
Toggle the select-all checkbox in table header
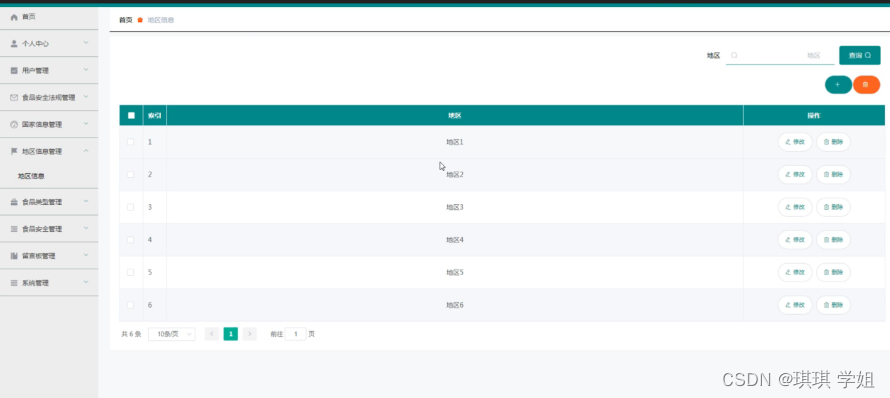[x=131, y=115]
